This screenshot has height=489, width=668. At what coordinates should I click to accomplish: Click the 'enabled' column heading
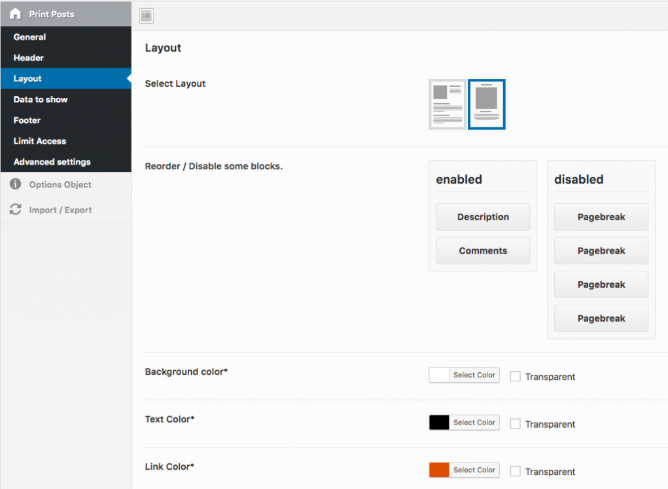[459, 180]
